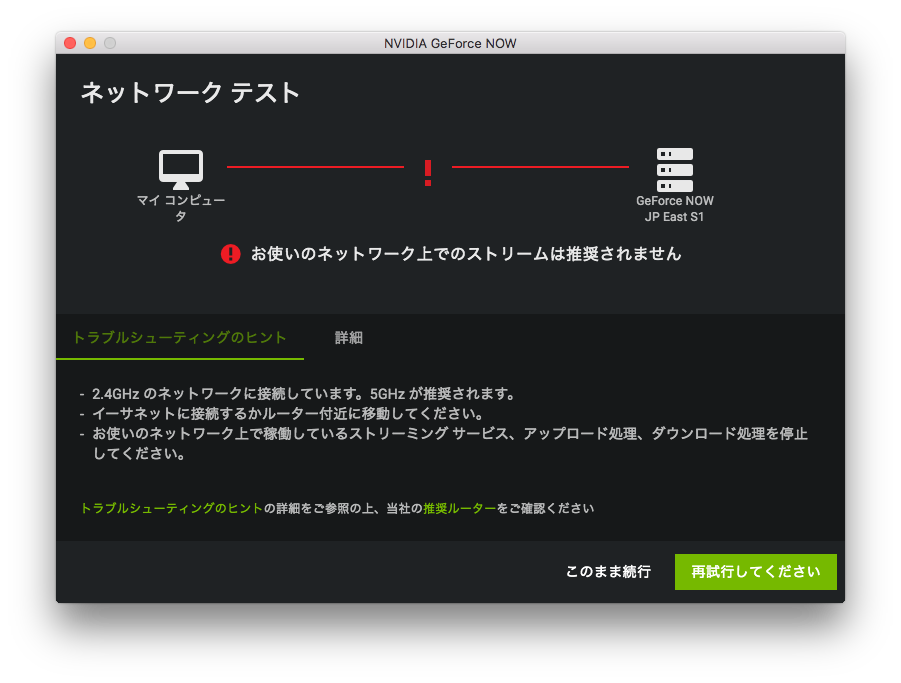
Task: Minimize the window with the yellow button
Action: [x=90, y=43]
